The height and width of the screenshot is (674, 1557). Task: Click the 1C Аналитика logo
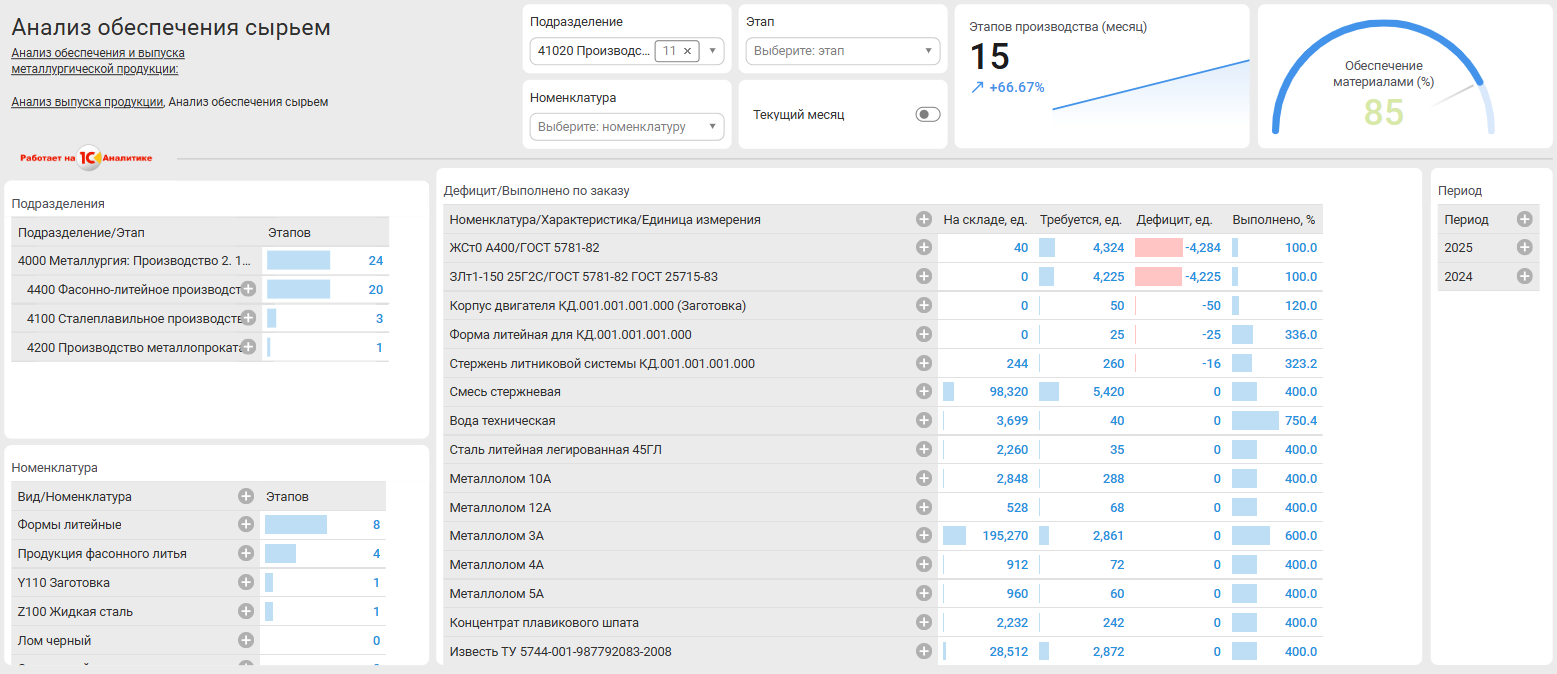pos(87,158)
